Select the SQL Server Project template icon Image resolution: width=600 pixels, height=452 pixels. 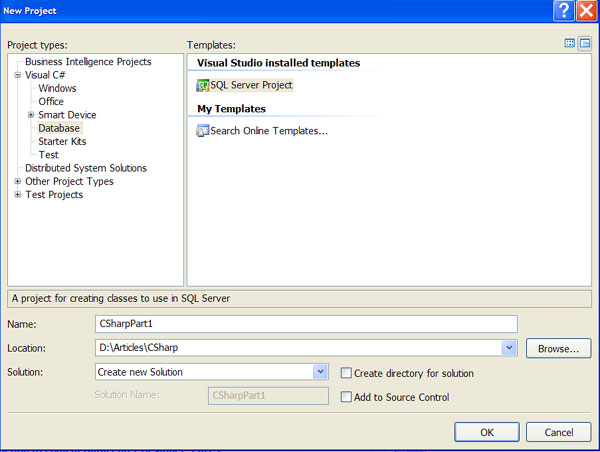tap(202, 85)
